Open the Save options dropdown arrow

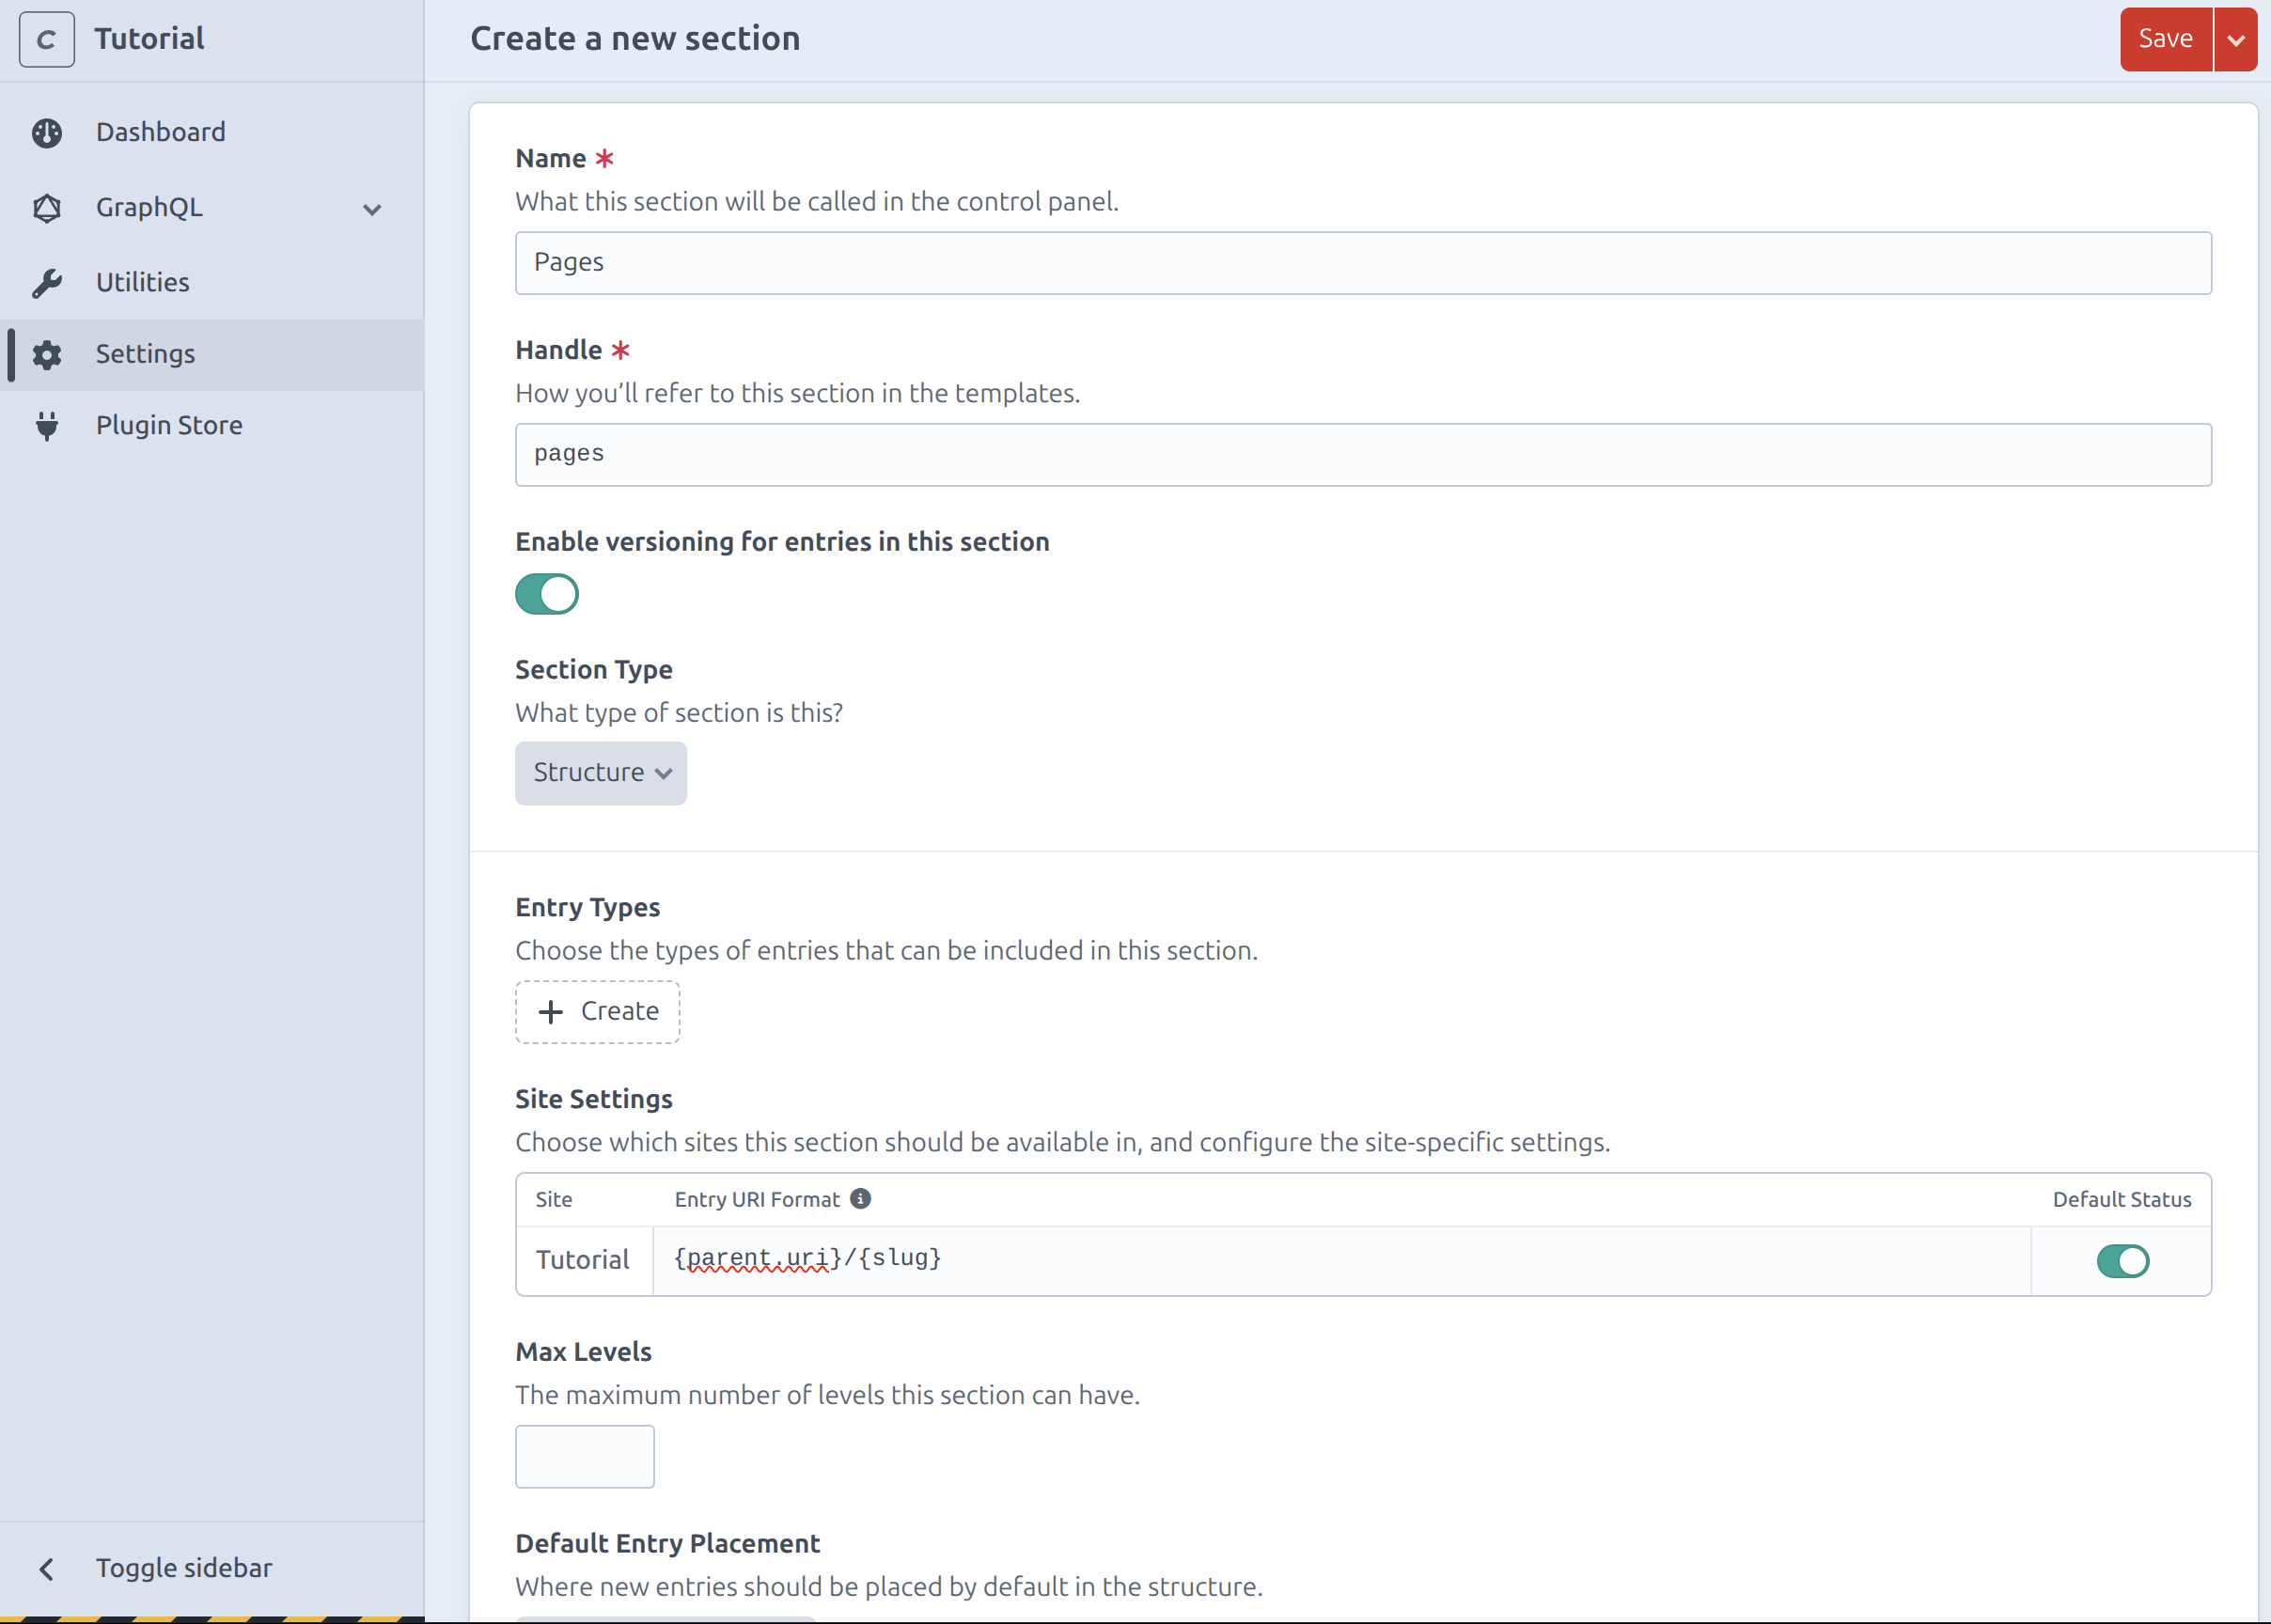pos(2236,39)
